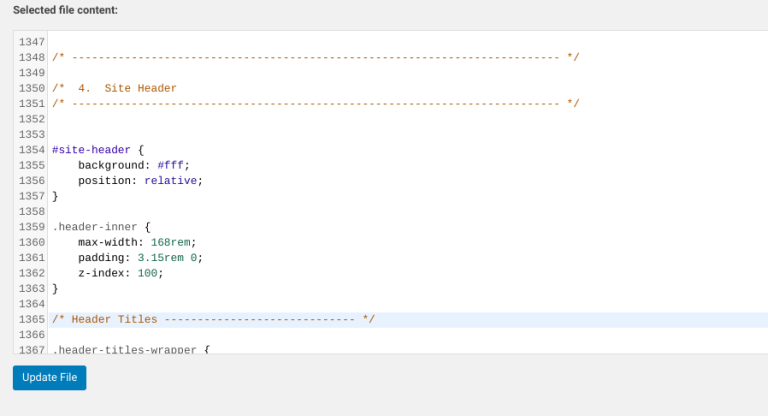
Task: Click the #fff color value
Action: pos(170,165)
